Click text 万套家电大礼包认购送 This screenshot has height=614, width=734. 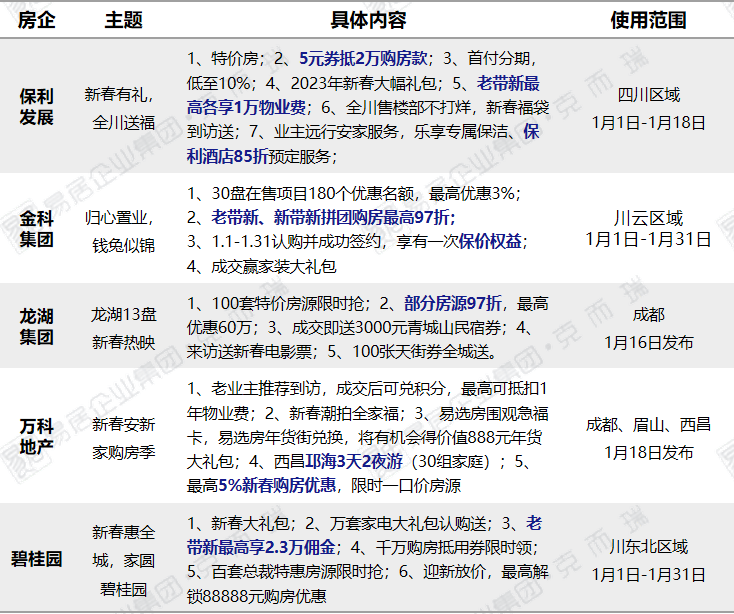click(407, 523)
